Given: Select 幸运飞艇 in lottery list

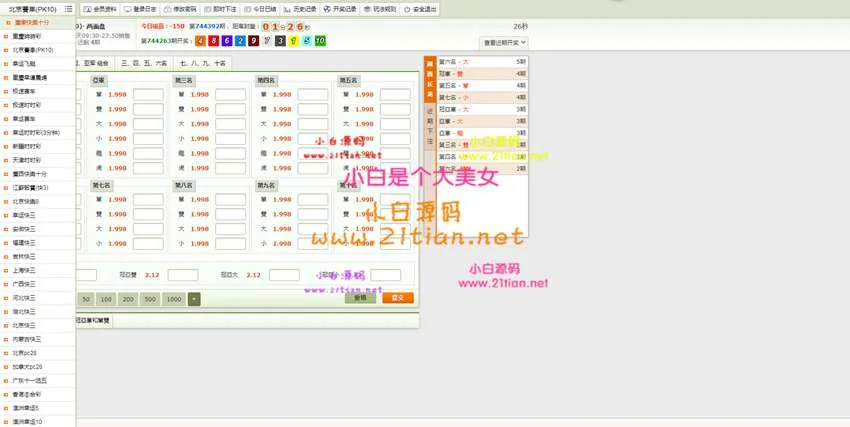Looking at the screenshot, I should pyautogui.click(x=25, y=62).
